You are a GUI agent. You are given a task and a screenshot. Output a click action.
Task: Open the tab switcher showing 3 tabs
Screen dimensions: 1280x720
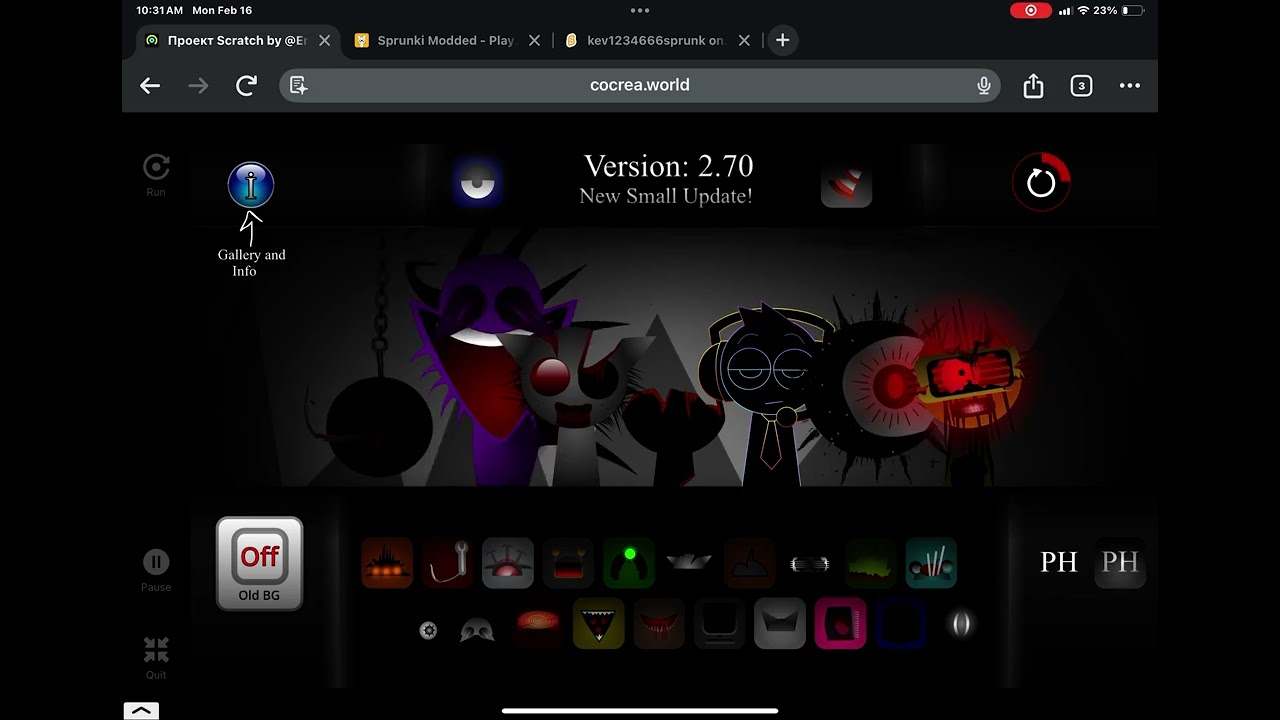pyautogui.click(x=1081, y=86)
